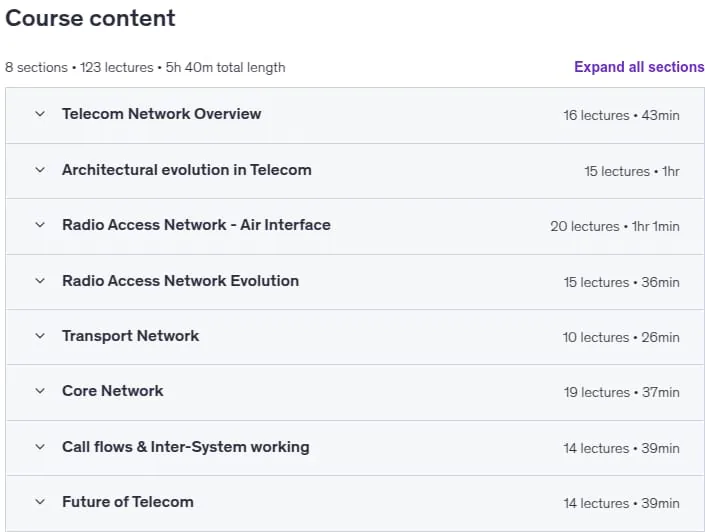
Task: Click the Core Network chevron icon
Action: pos(40,391)
